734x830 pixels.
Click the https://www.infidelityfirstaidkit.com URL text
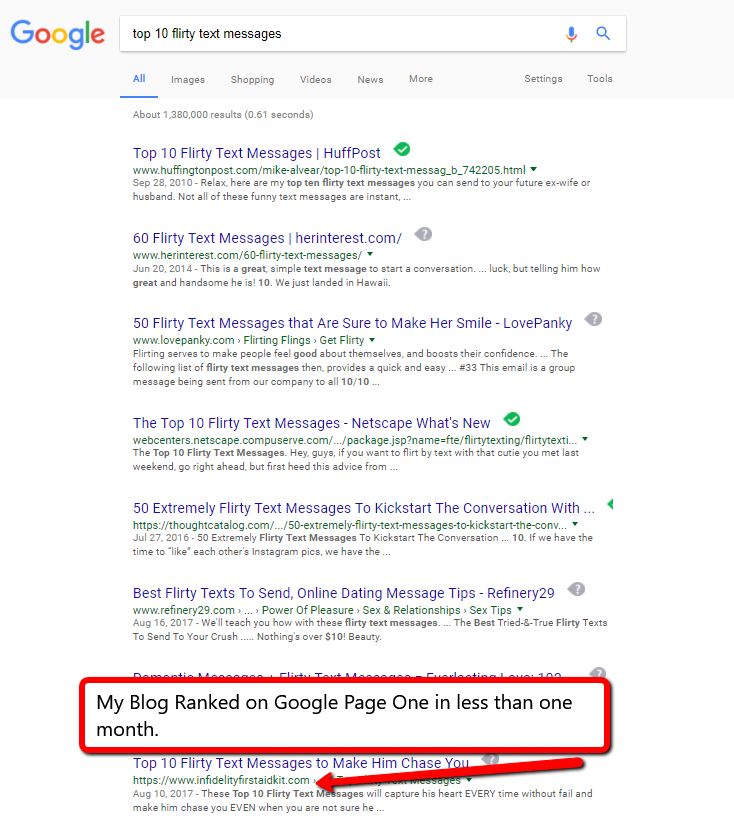[x=221, y=780]
